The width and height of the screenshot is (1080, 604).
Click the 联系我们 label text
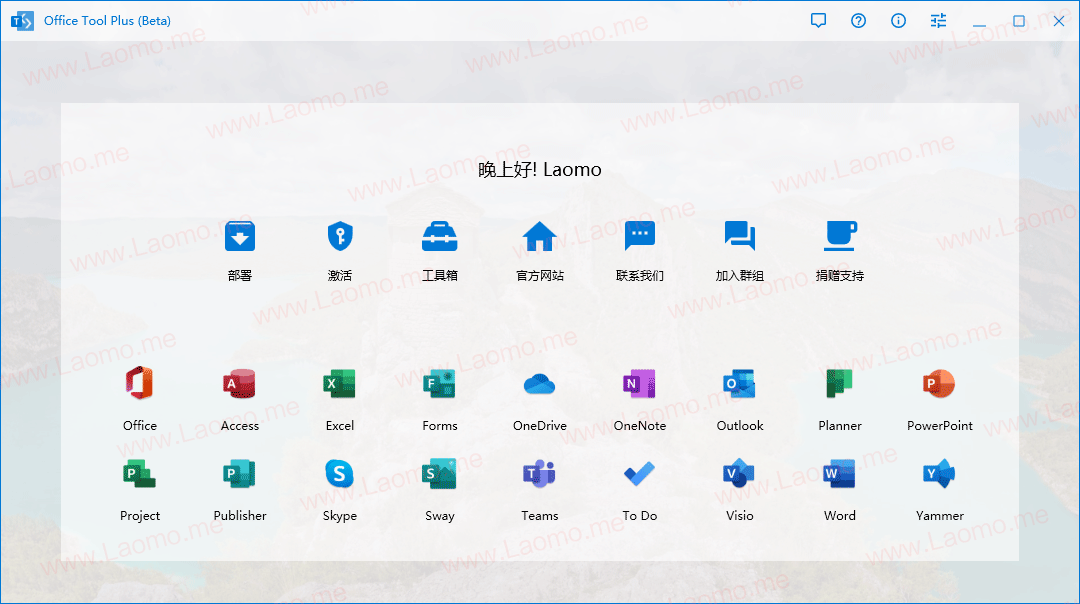tap(640, 275)
